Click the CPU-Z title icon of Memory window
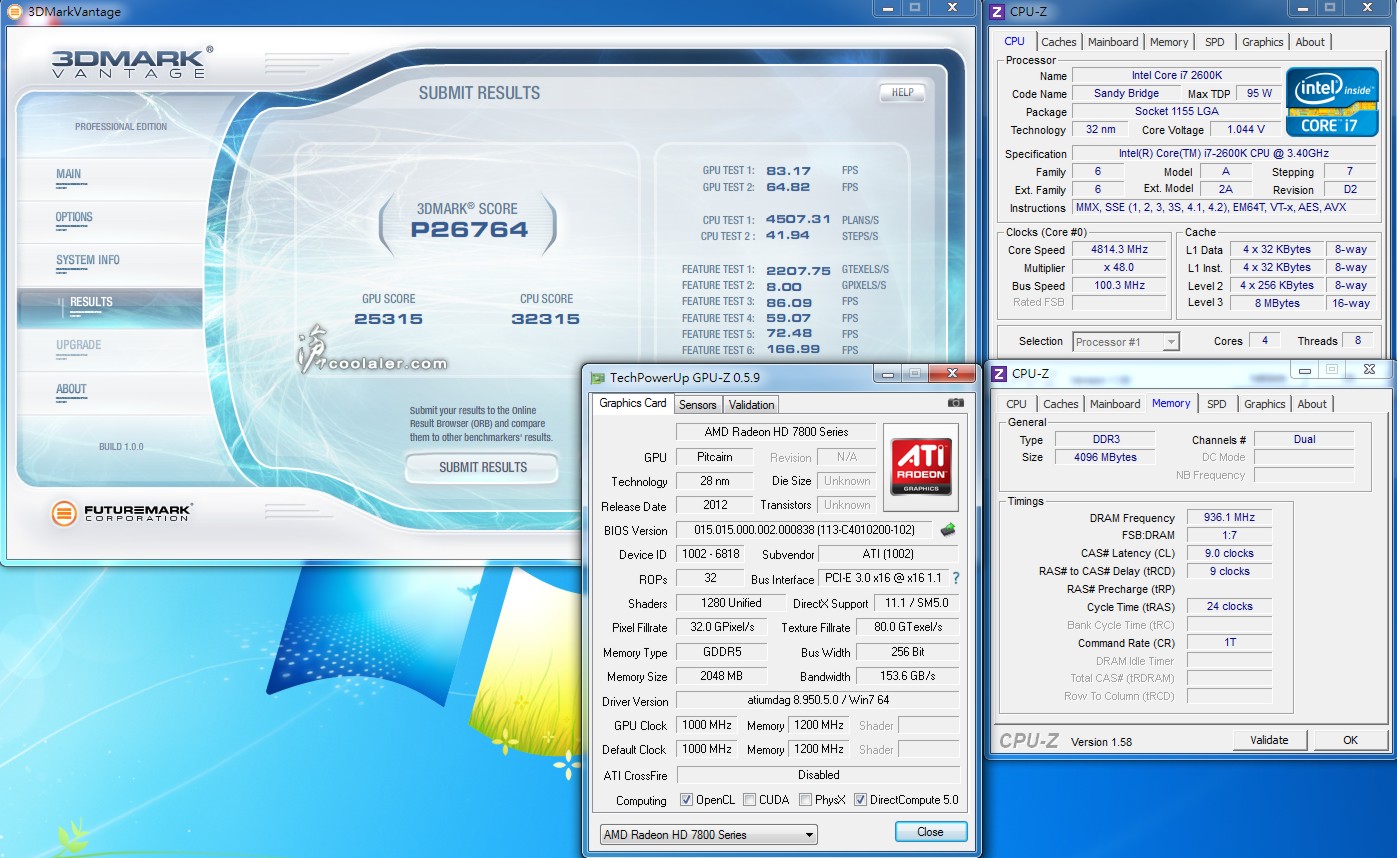This screenshot has width=1397, height=858. pyautogui.click(x=998, y=373)
